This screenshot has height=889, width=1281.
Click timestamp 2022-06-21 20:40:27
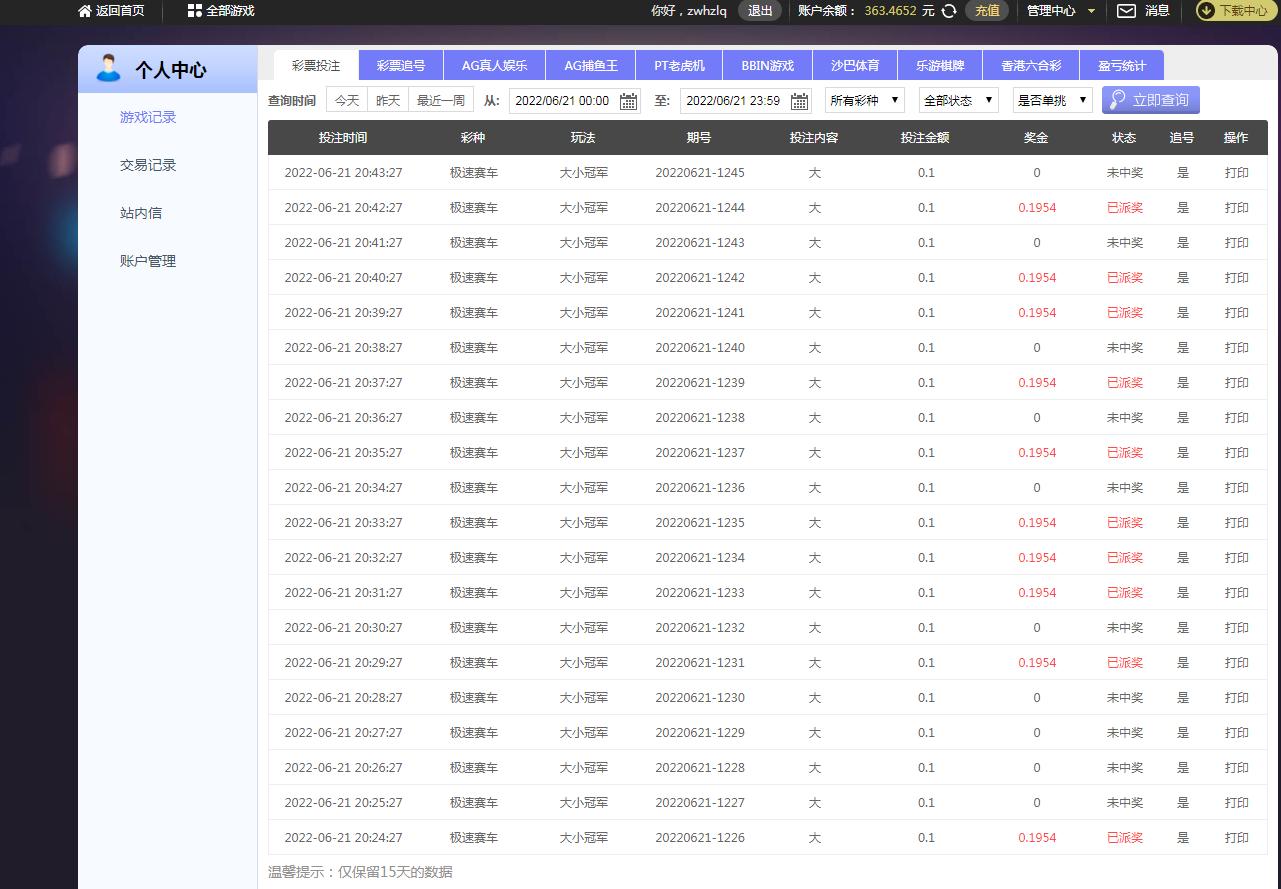coord(343,277)
